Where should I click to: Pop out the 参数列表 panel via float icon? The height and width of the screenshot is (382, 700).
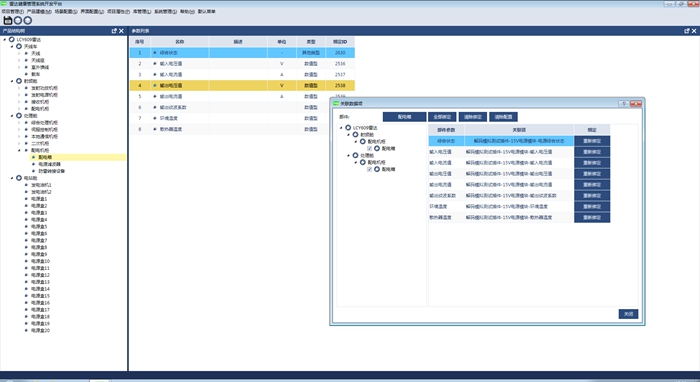pos(687,31)
